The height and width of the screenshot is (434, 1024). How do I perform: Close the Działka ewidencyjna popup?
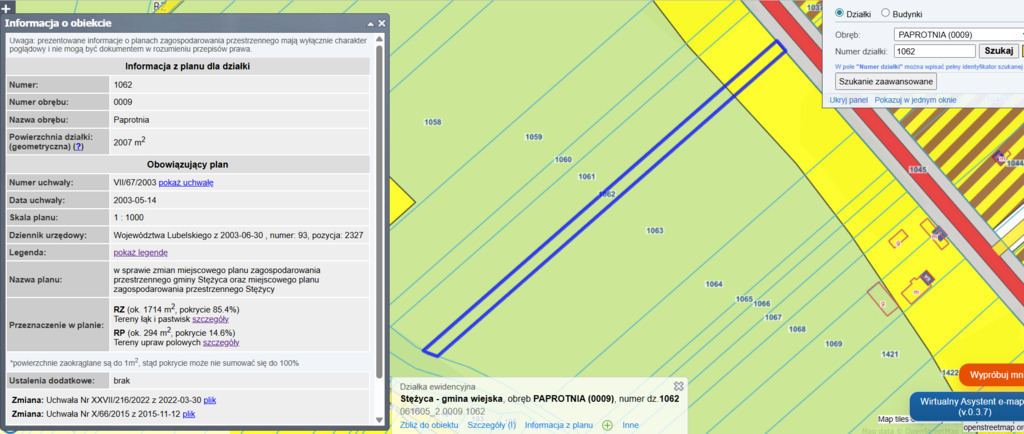coord(678,386)
